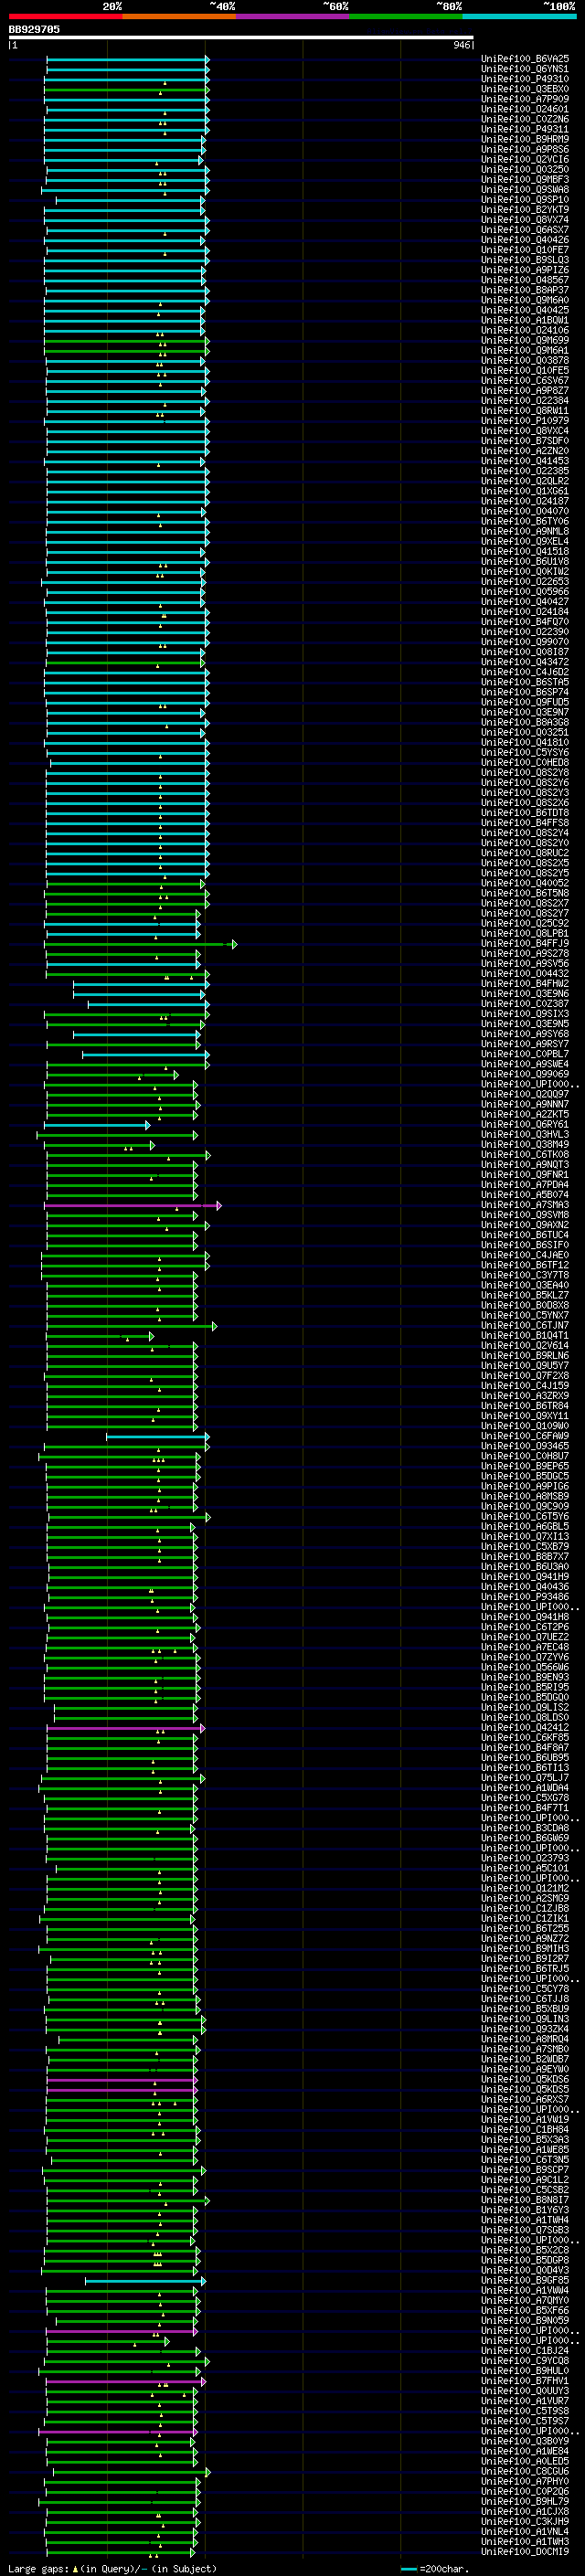Screen dimensions: 585x2576
Task: Click hit label UniRef100_Q9MBF3
Action: click(525, 179)
